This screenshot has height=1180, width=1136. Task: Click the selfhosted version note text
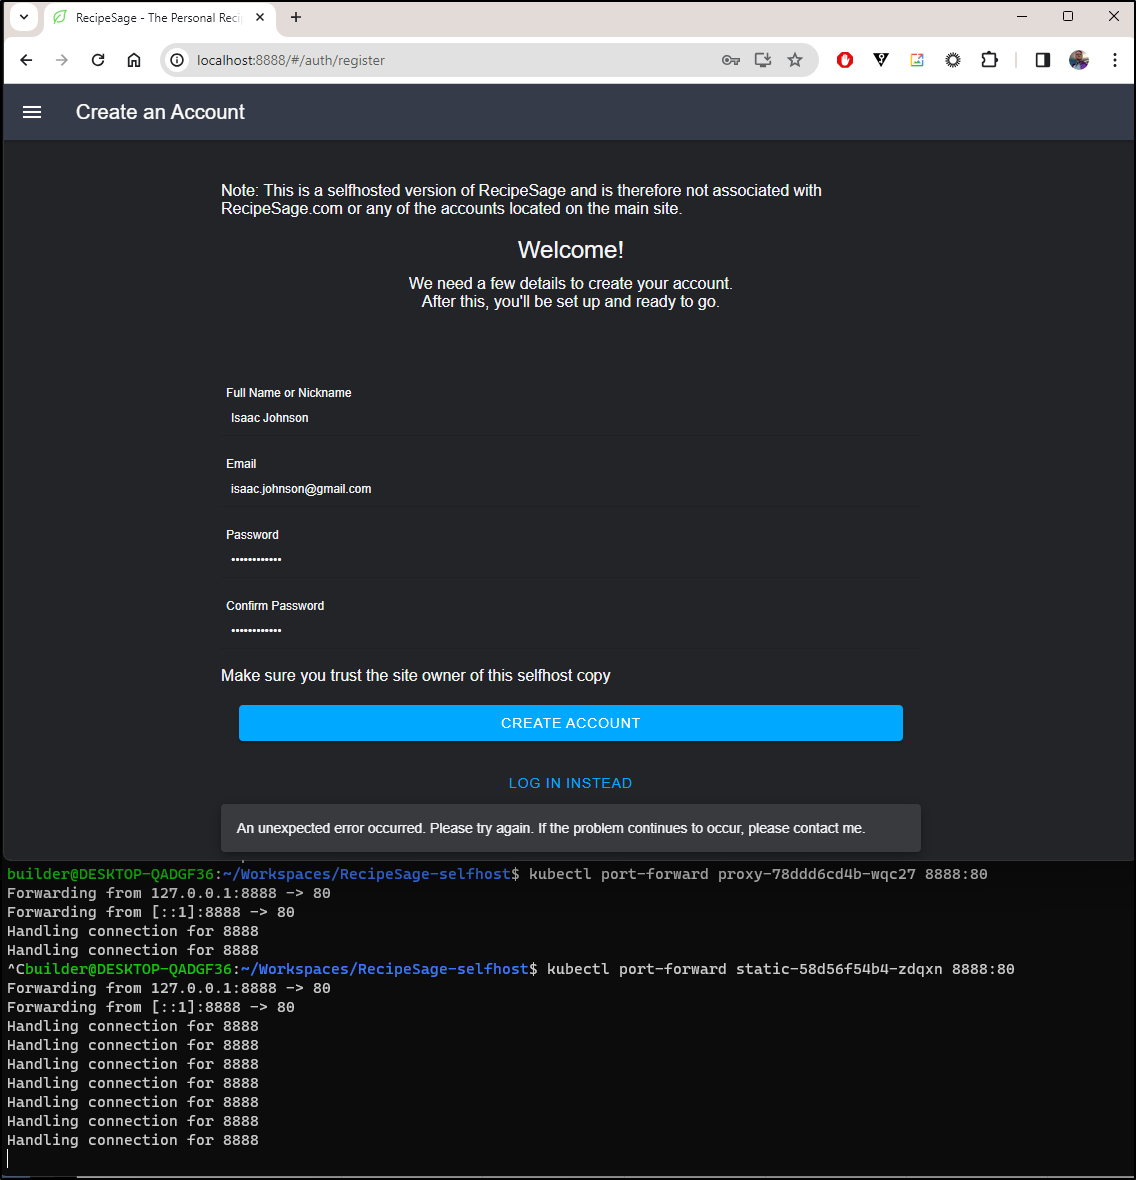coord(521,199)
